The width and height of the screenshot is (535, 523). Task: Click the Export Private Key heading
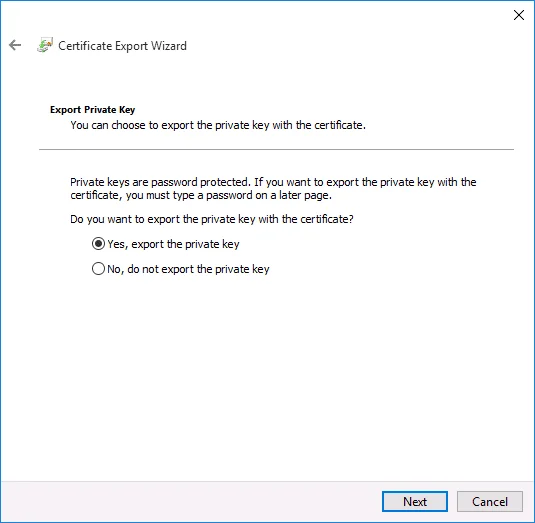pyautogui.click(x=92, y=110)
